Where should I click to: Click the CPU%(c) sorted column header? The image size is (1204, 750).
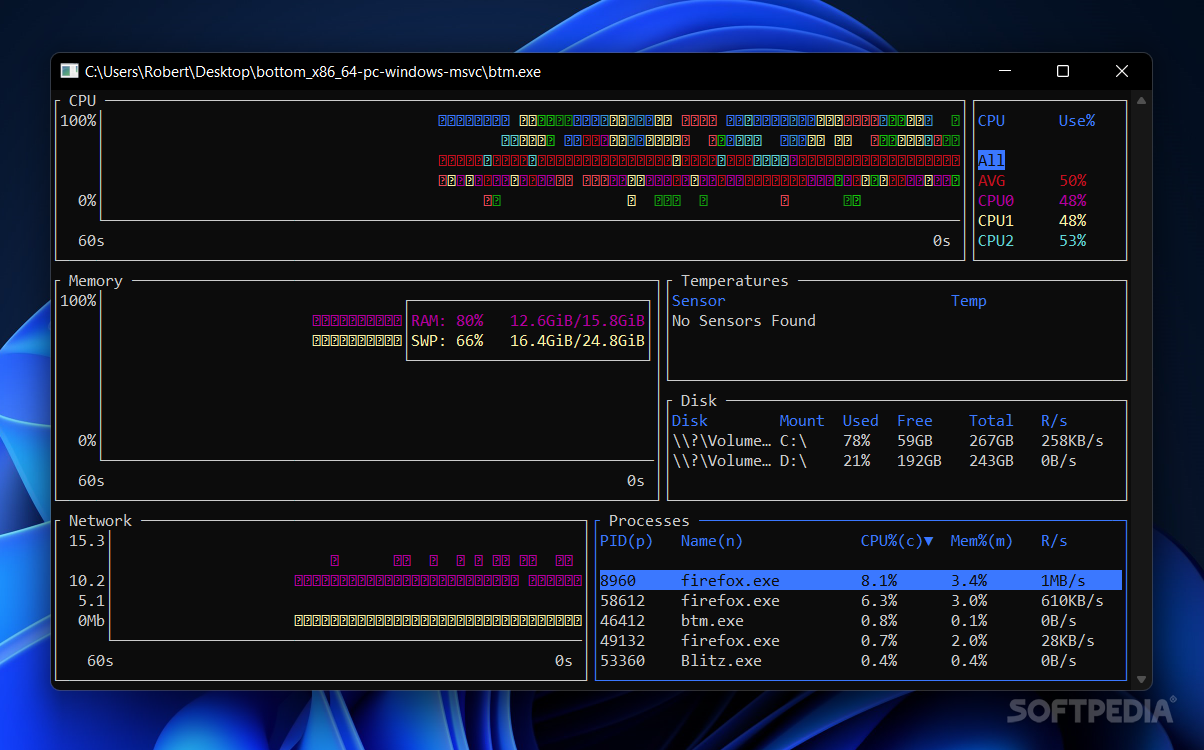[x=897, y=541]
